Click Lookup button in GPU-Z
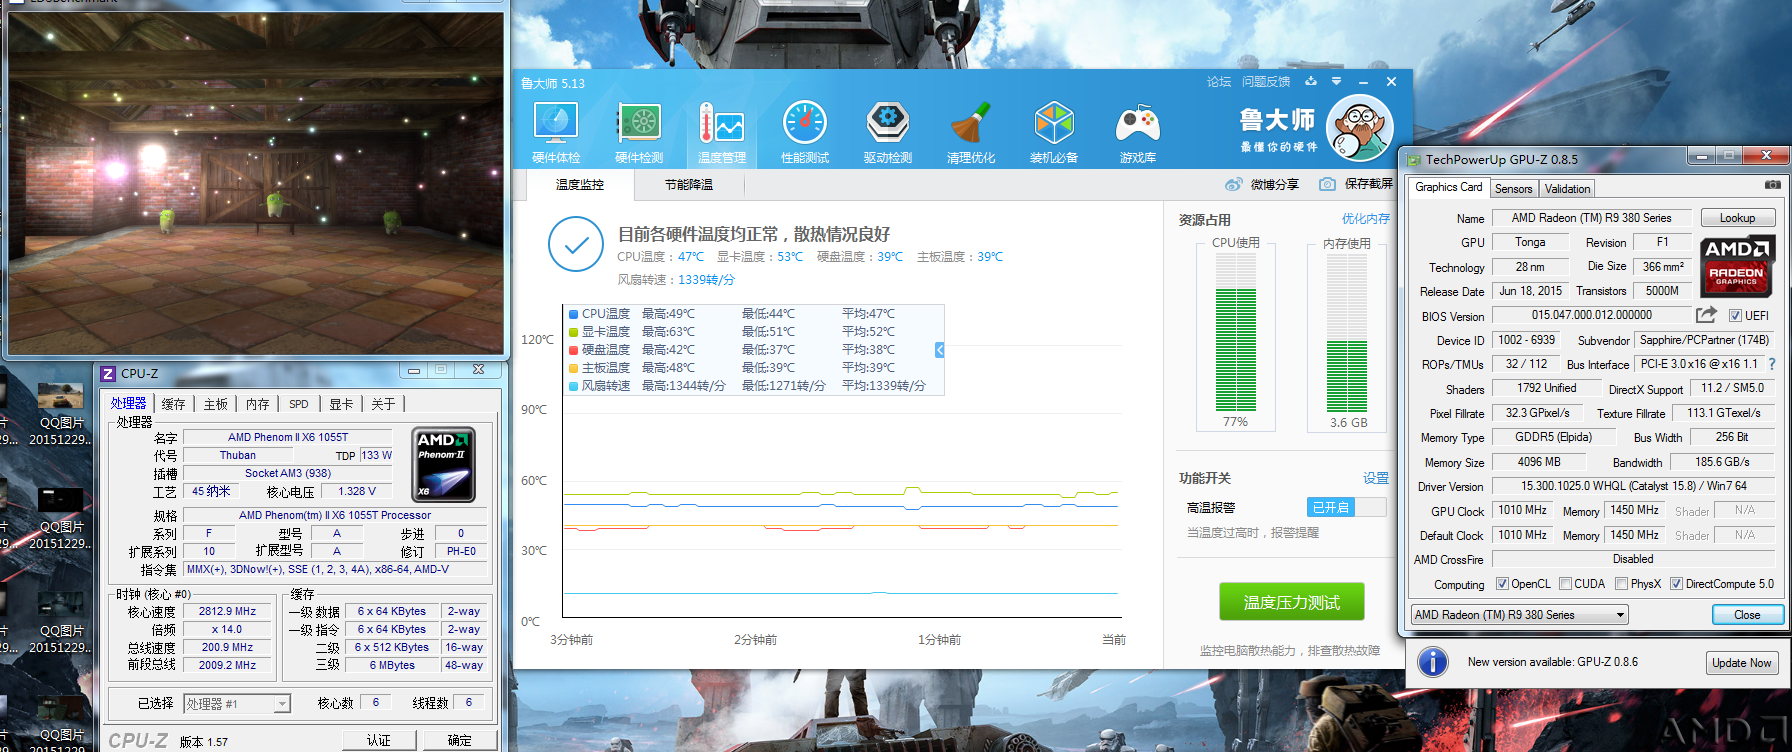The image size is (1792, 752). pos(1737,218)
